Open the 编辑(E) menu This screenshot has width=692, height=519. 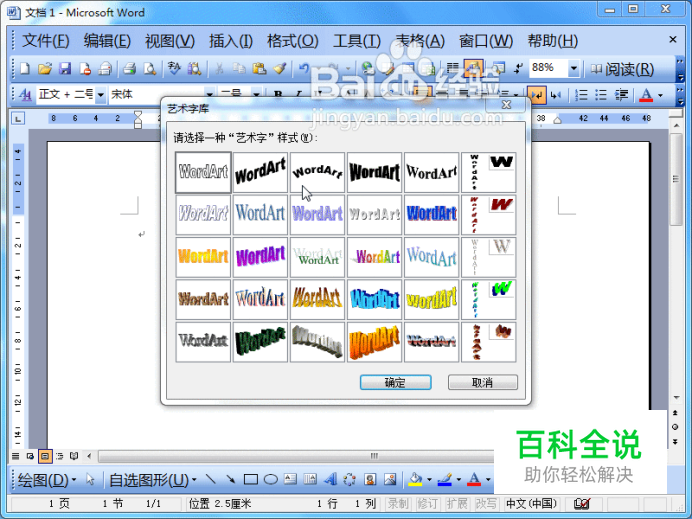(x=107, y=41)
